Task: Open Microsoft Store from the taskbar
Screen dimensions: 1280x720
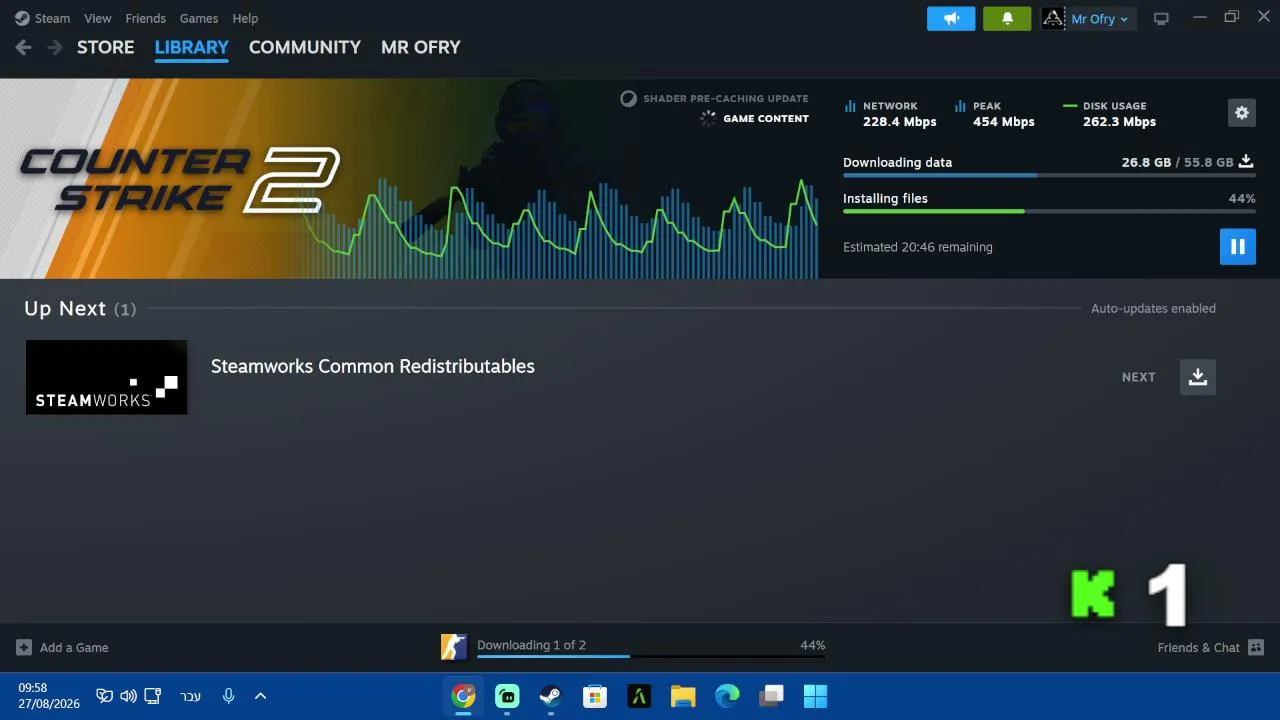Action: point(595,696)
